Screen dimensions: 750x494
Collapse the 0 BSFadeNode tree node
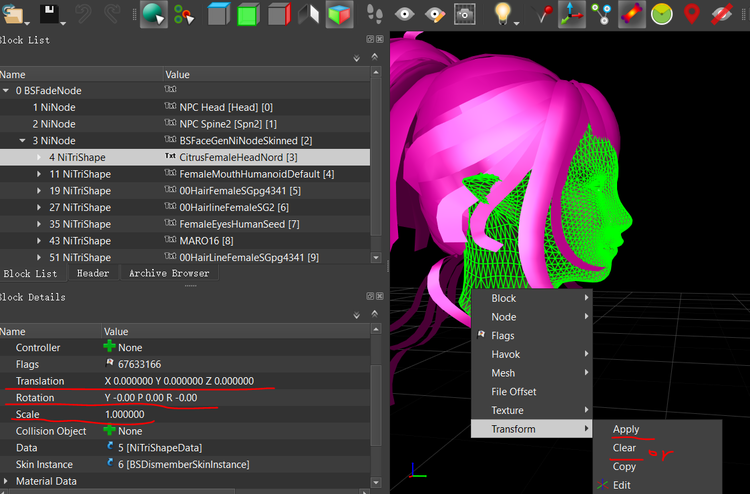point(6,90)
